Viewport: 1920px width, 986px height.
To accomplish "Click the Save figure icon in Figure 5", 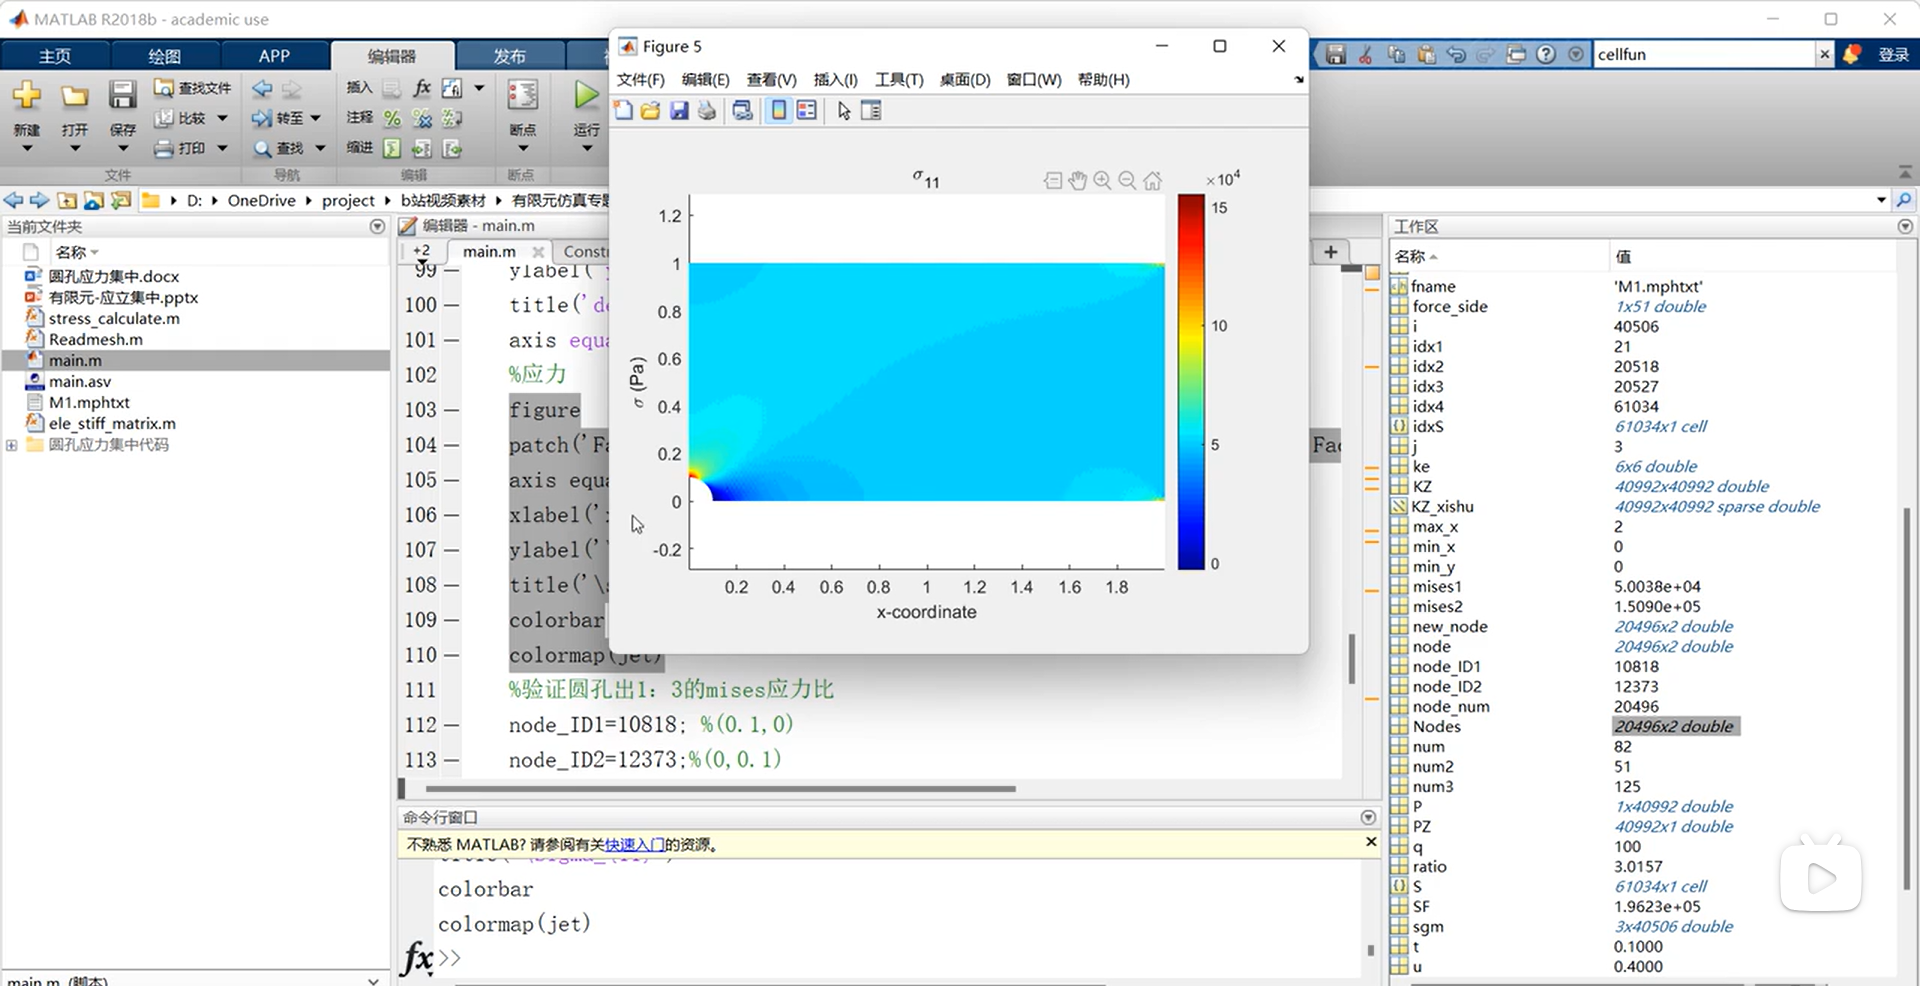I will click(679, 111).
